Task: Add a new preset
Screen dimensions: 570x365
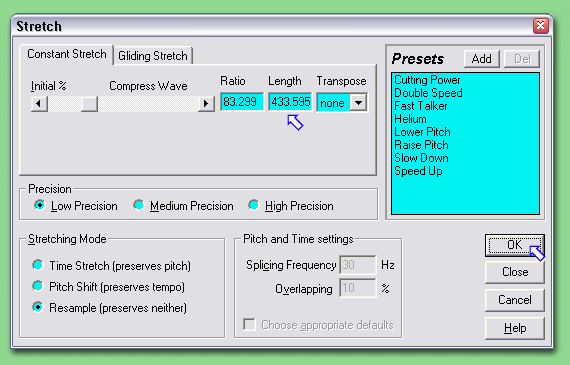Action: click(x=482, y=59)
